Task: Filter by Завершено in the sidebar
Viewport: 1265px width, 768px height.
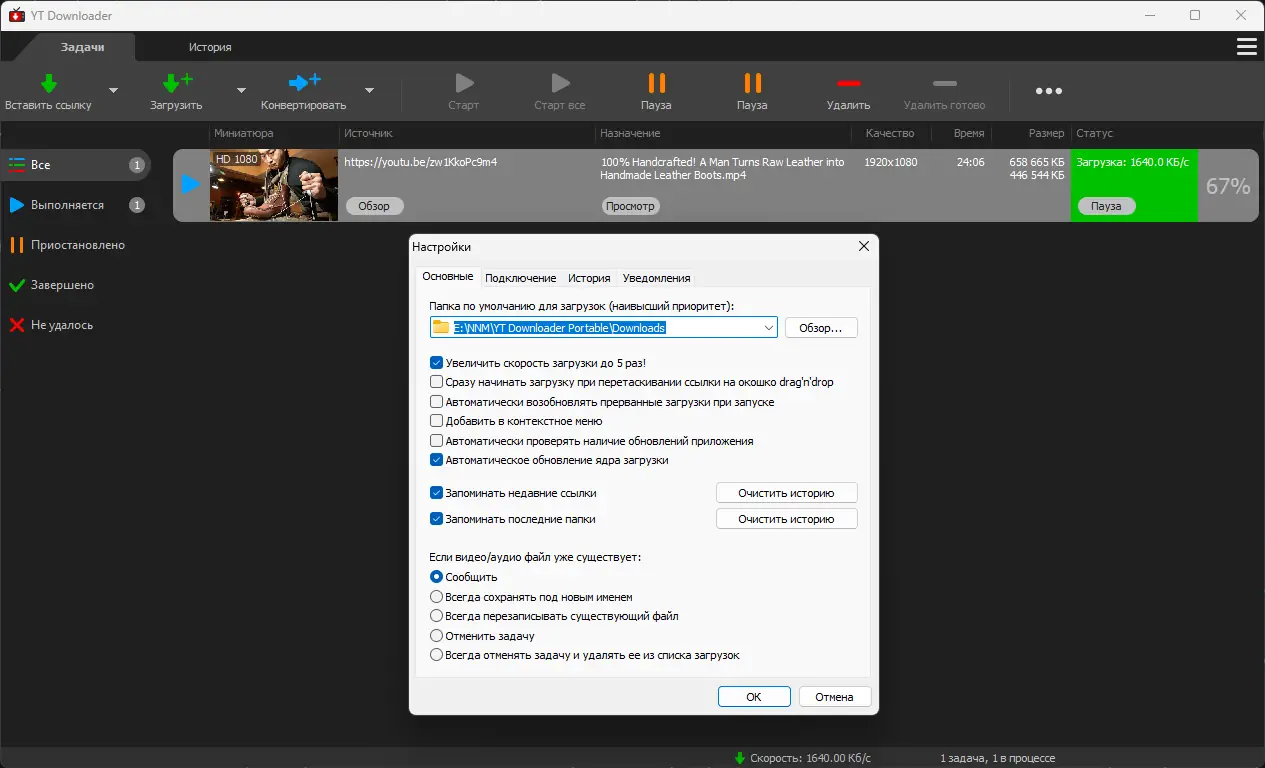Action: (76, 285)
